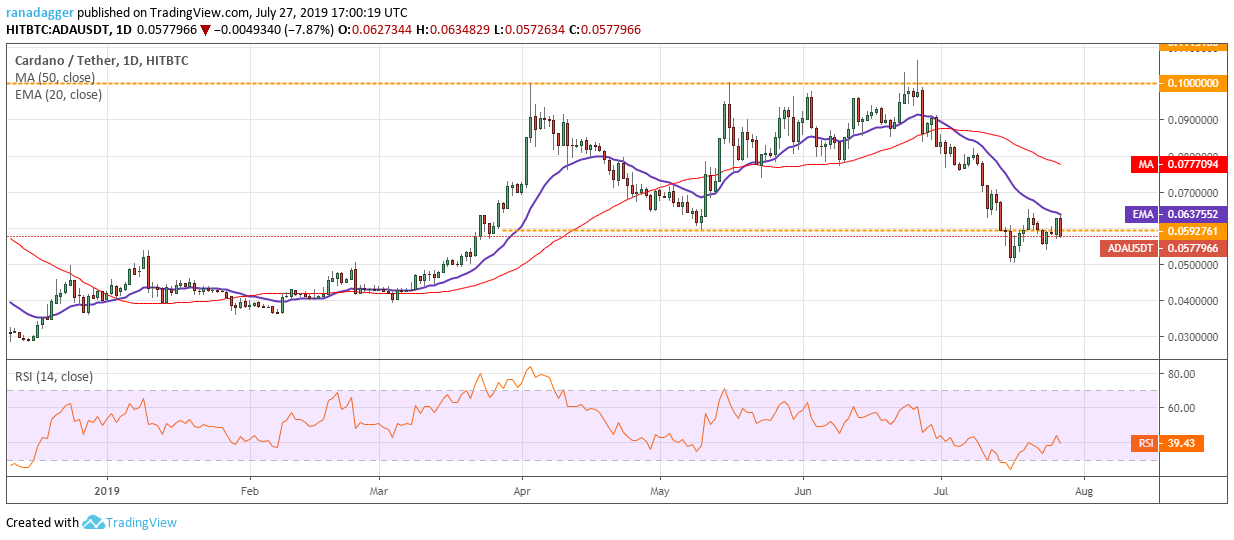Click the TradingView cloud logo icon
The width and height of the screenshot is (1234, 540).
coord(94,522)
